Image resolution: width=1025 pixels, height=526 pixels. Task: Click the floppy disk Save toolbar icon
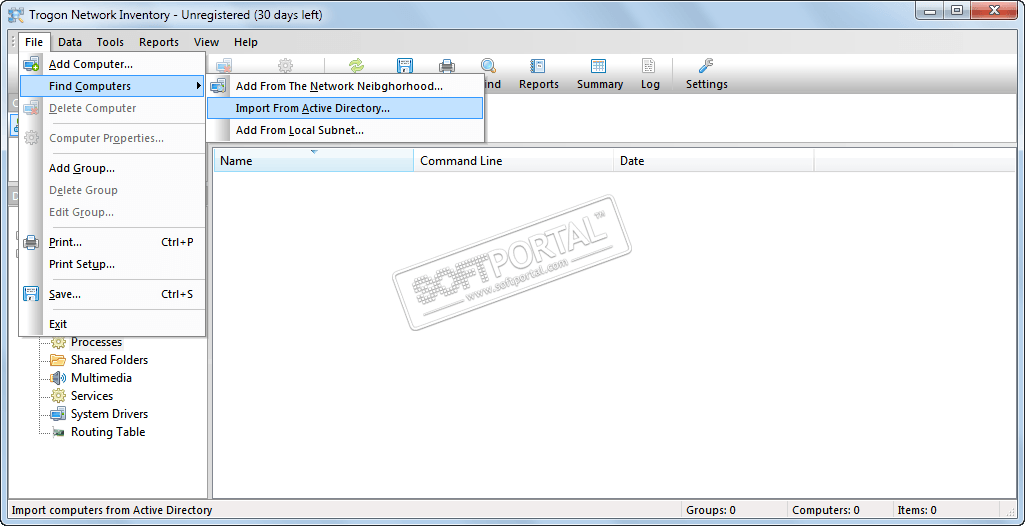[405, 65]
